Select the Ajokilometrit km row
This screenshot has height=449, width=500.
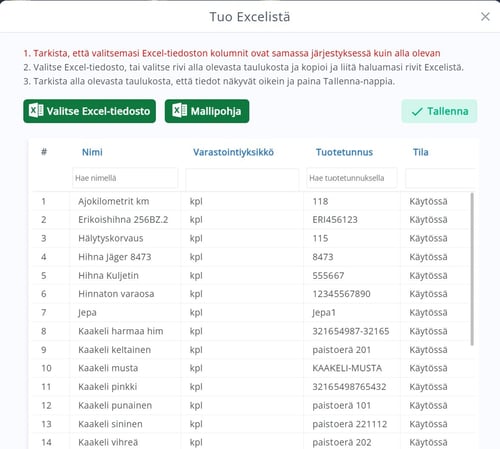click(x=251, y=201)
